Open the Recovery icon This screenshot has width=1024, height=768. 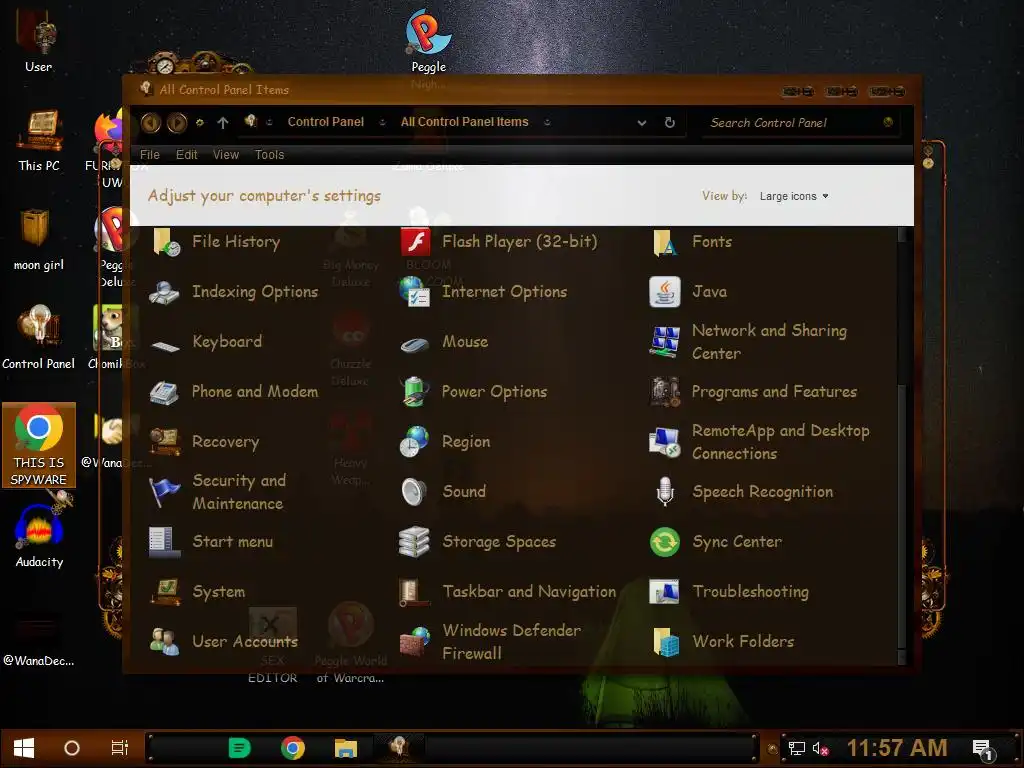pos(165,442)
